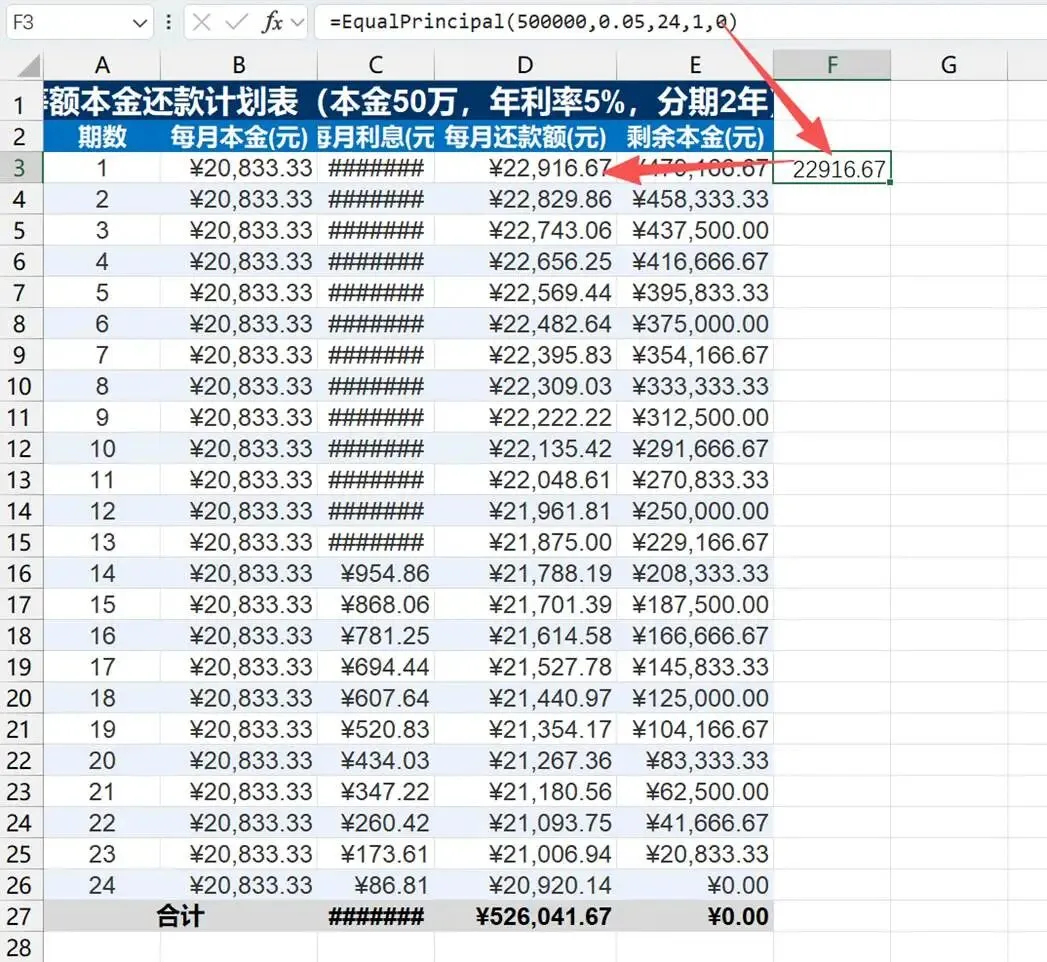Click the Cancel (X) formula bar icon
Image resolution: width=1047 pixels, height=962 pixels.
pos(201,23)
